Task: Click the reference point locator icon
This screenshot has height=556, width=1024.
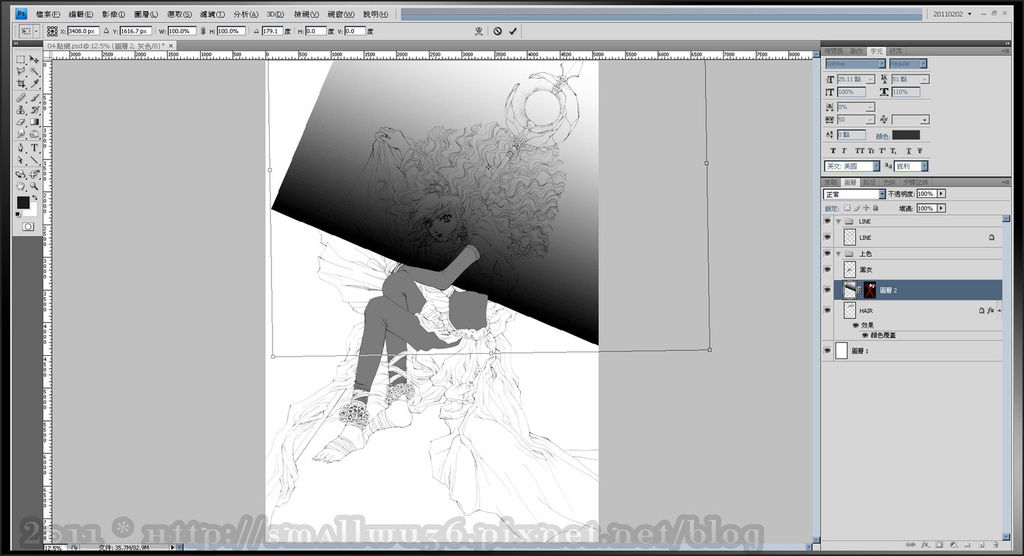Action: pos(52,31)
